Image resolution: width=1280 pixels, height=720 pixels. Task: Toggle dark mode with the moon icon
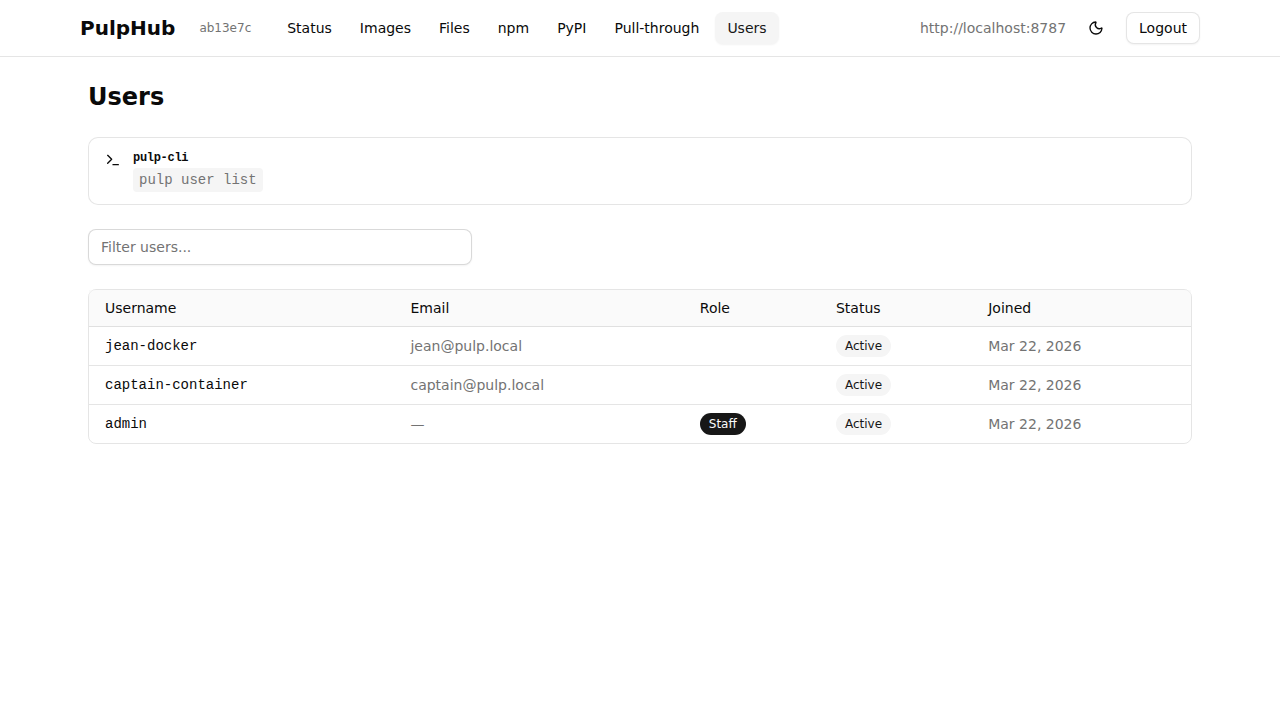point(1096,28)
